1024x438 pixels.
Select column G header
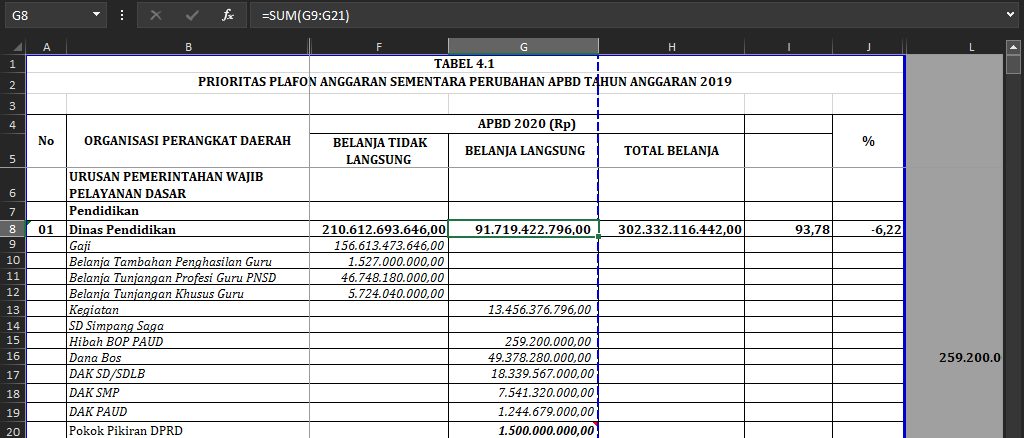click(x=523, y=47)
